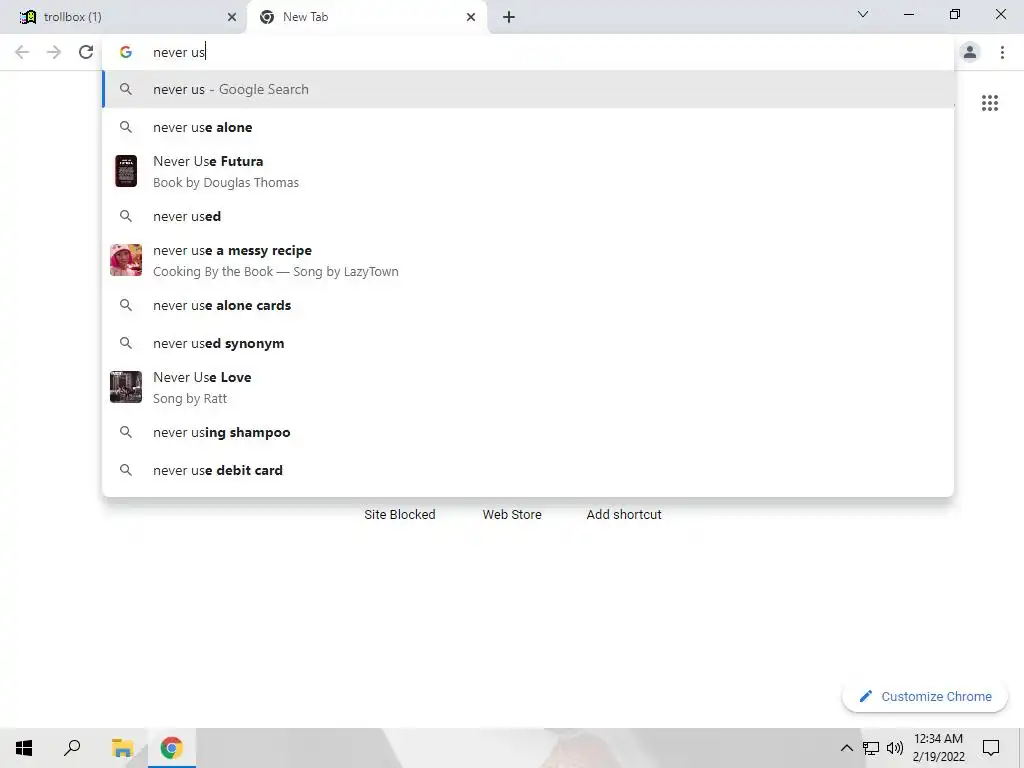
Task: Minimize the Chrome window
Action: click(908, 14)
